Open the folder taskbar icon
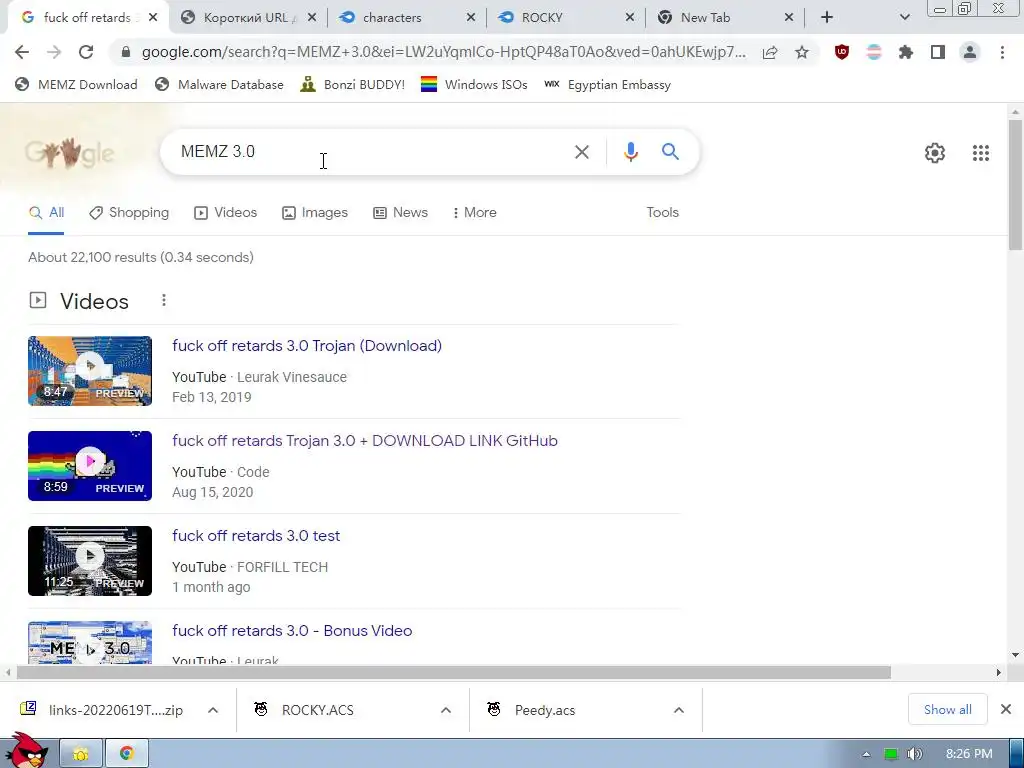The width and height of the screenshot is (1024, 768). tap(81, 754)
